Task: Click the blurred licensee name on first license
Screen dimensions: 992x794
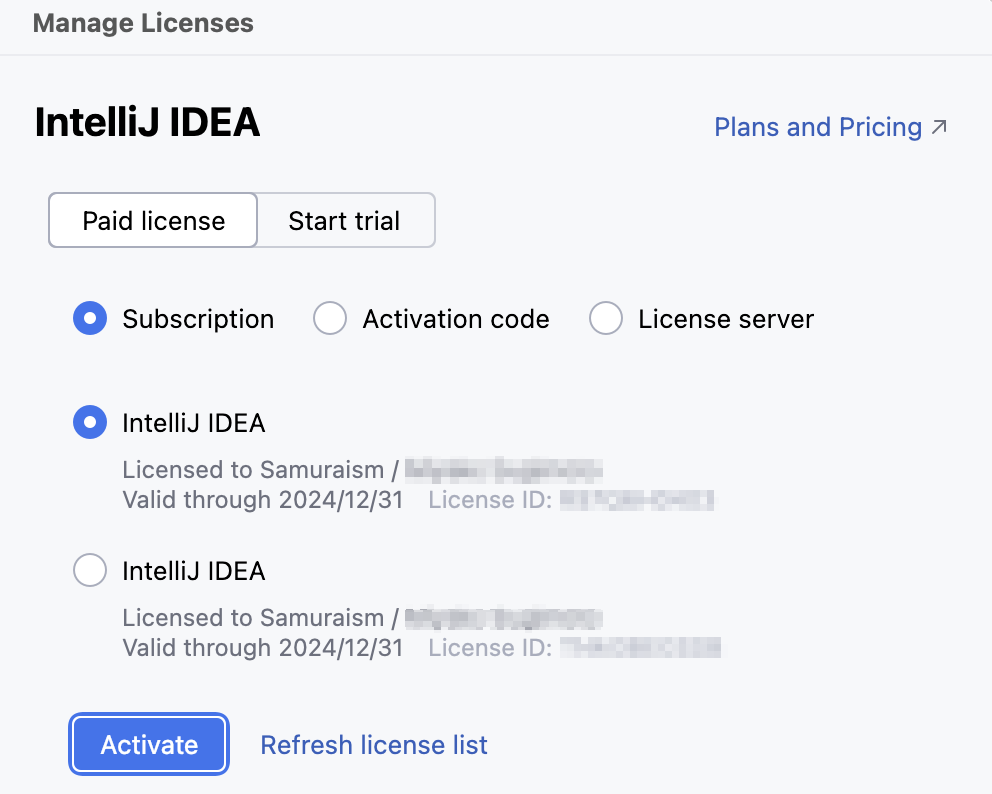Action: click(x=504, y=470)
